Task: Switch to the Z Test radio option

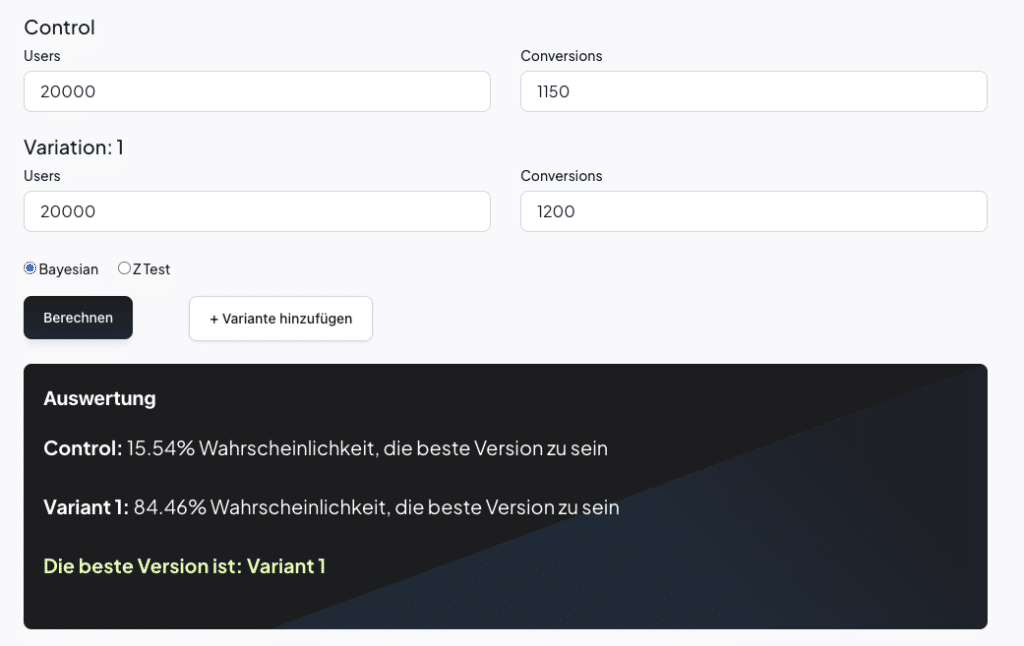Action: [x=124, y=268]
